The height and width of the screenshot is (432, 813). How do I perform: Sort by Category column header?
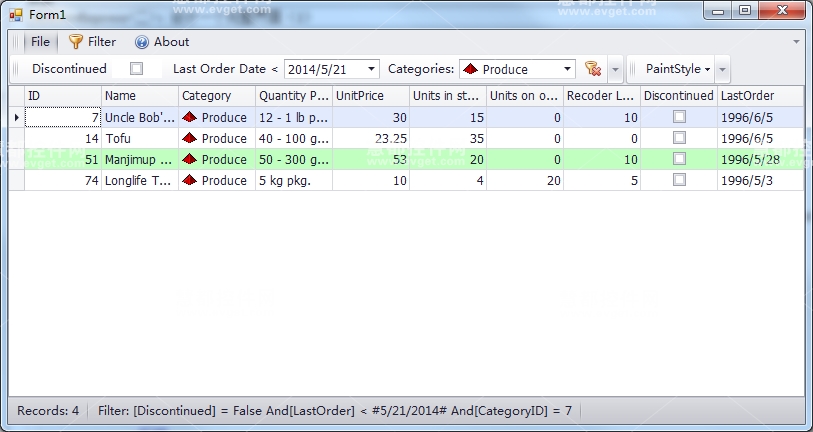tap(217, 96)
